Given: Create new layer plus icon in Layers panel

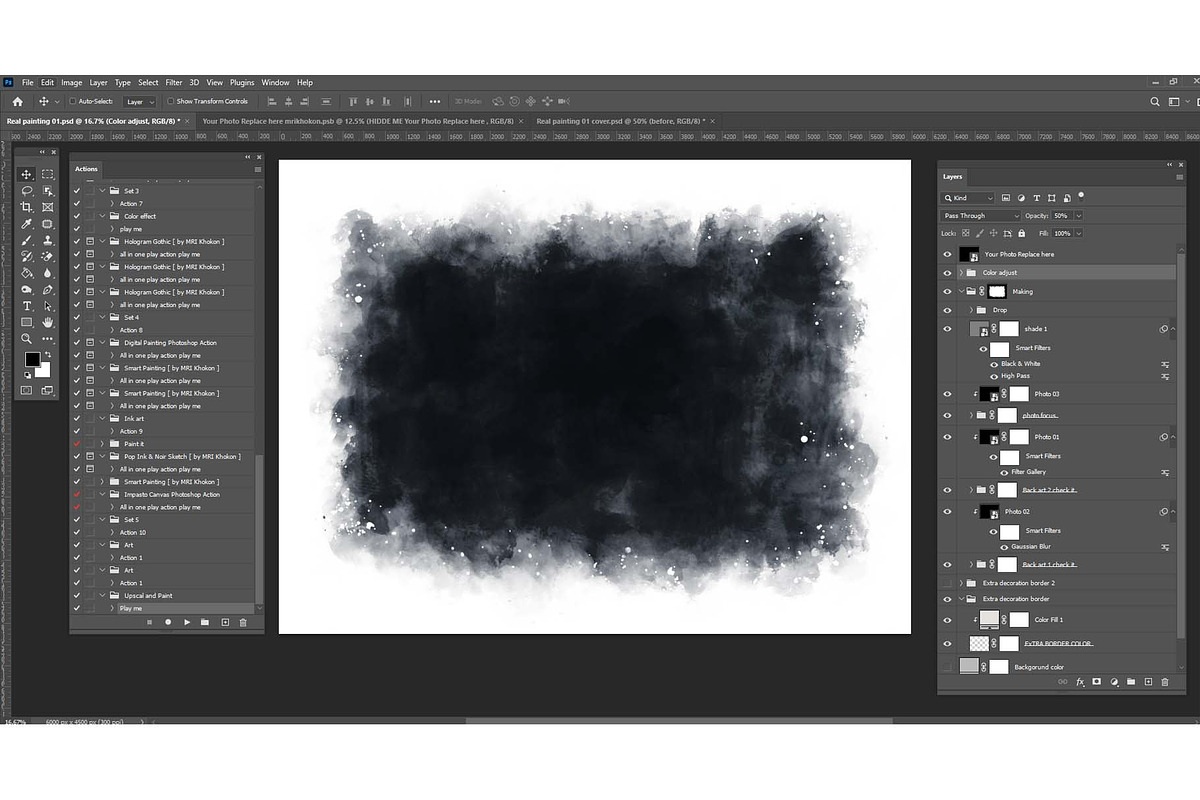Looking at the screenshot, I should 1148,682.
